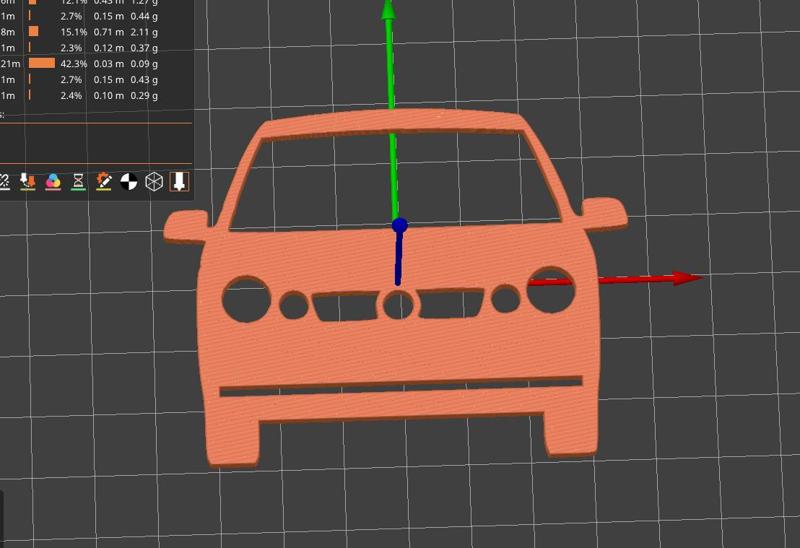
Task: Click the 2.3% legend value
Action: pos(71,48)
